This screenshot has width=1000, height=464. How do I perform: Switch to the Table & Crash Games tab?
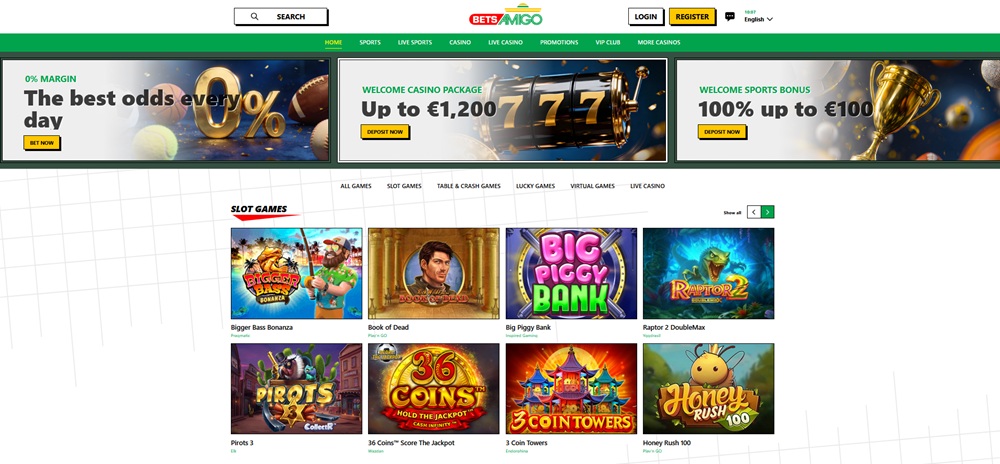[468, 186]
